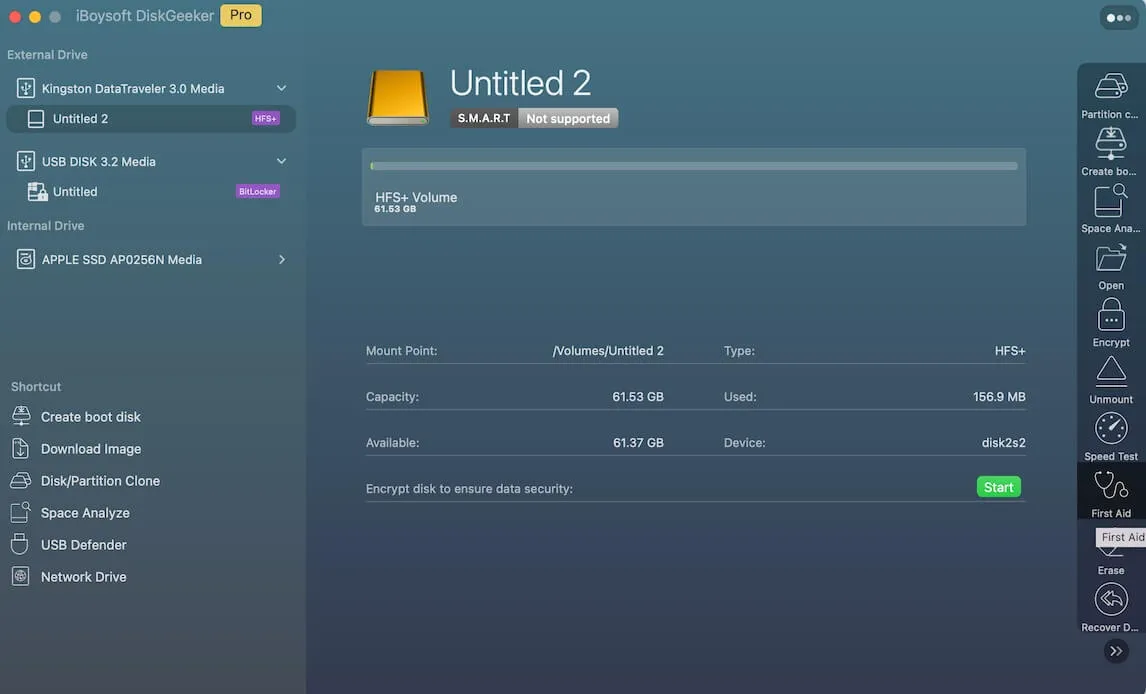
Task: Click the HFS+ Volume usage bar
Action: [x=693, y=166]
